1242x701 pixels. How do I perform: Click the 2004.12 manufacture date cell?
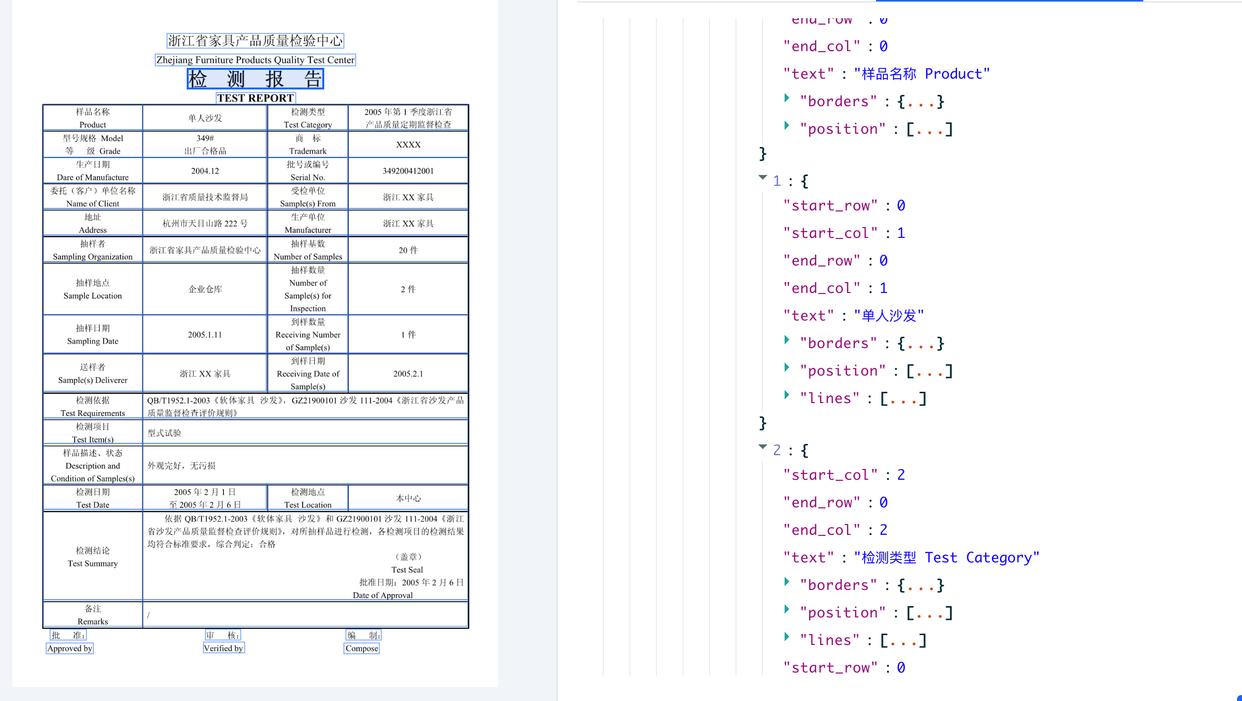[x=205, y=171]
